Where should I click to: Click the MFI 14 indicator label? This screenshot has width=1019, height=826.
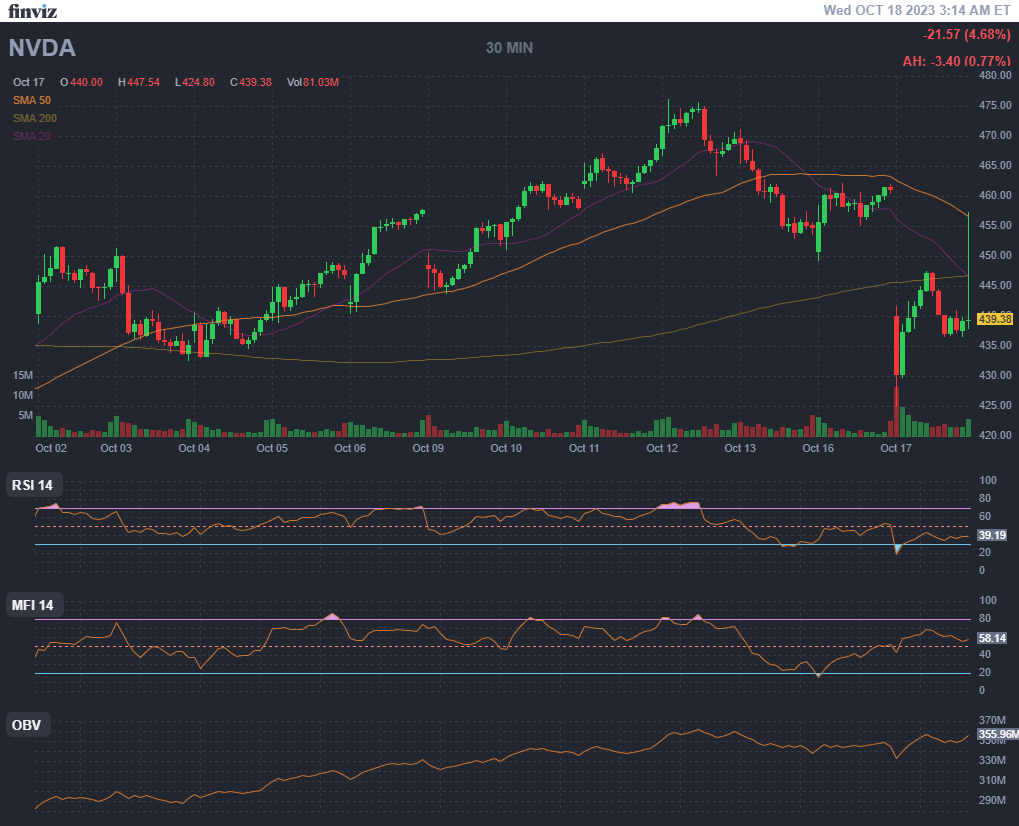33,605
